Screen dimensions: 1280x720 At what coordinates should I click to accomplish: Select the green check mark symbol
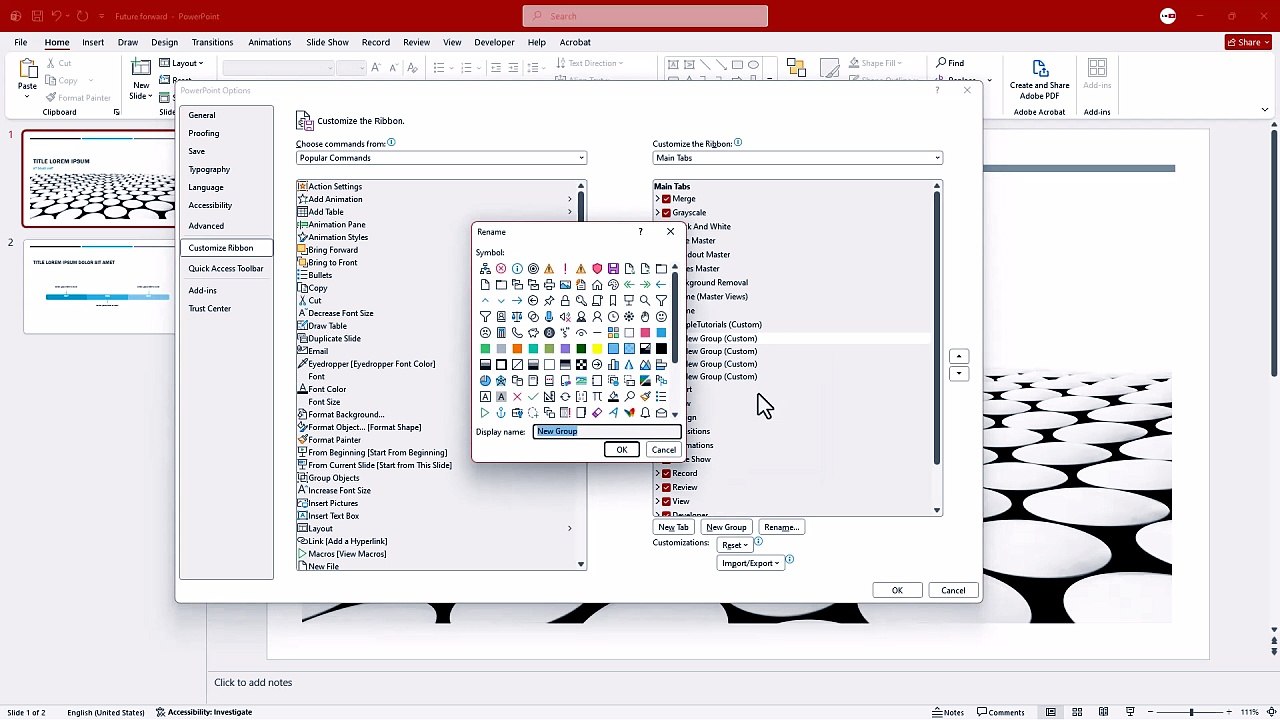pos(533,397)
